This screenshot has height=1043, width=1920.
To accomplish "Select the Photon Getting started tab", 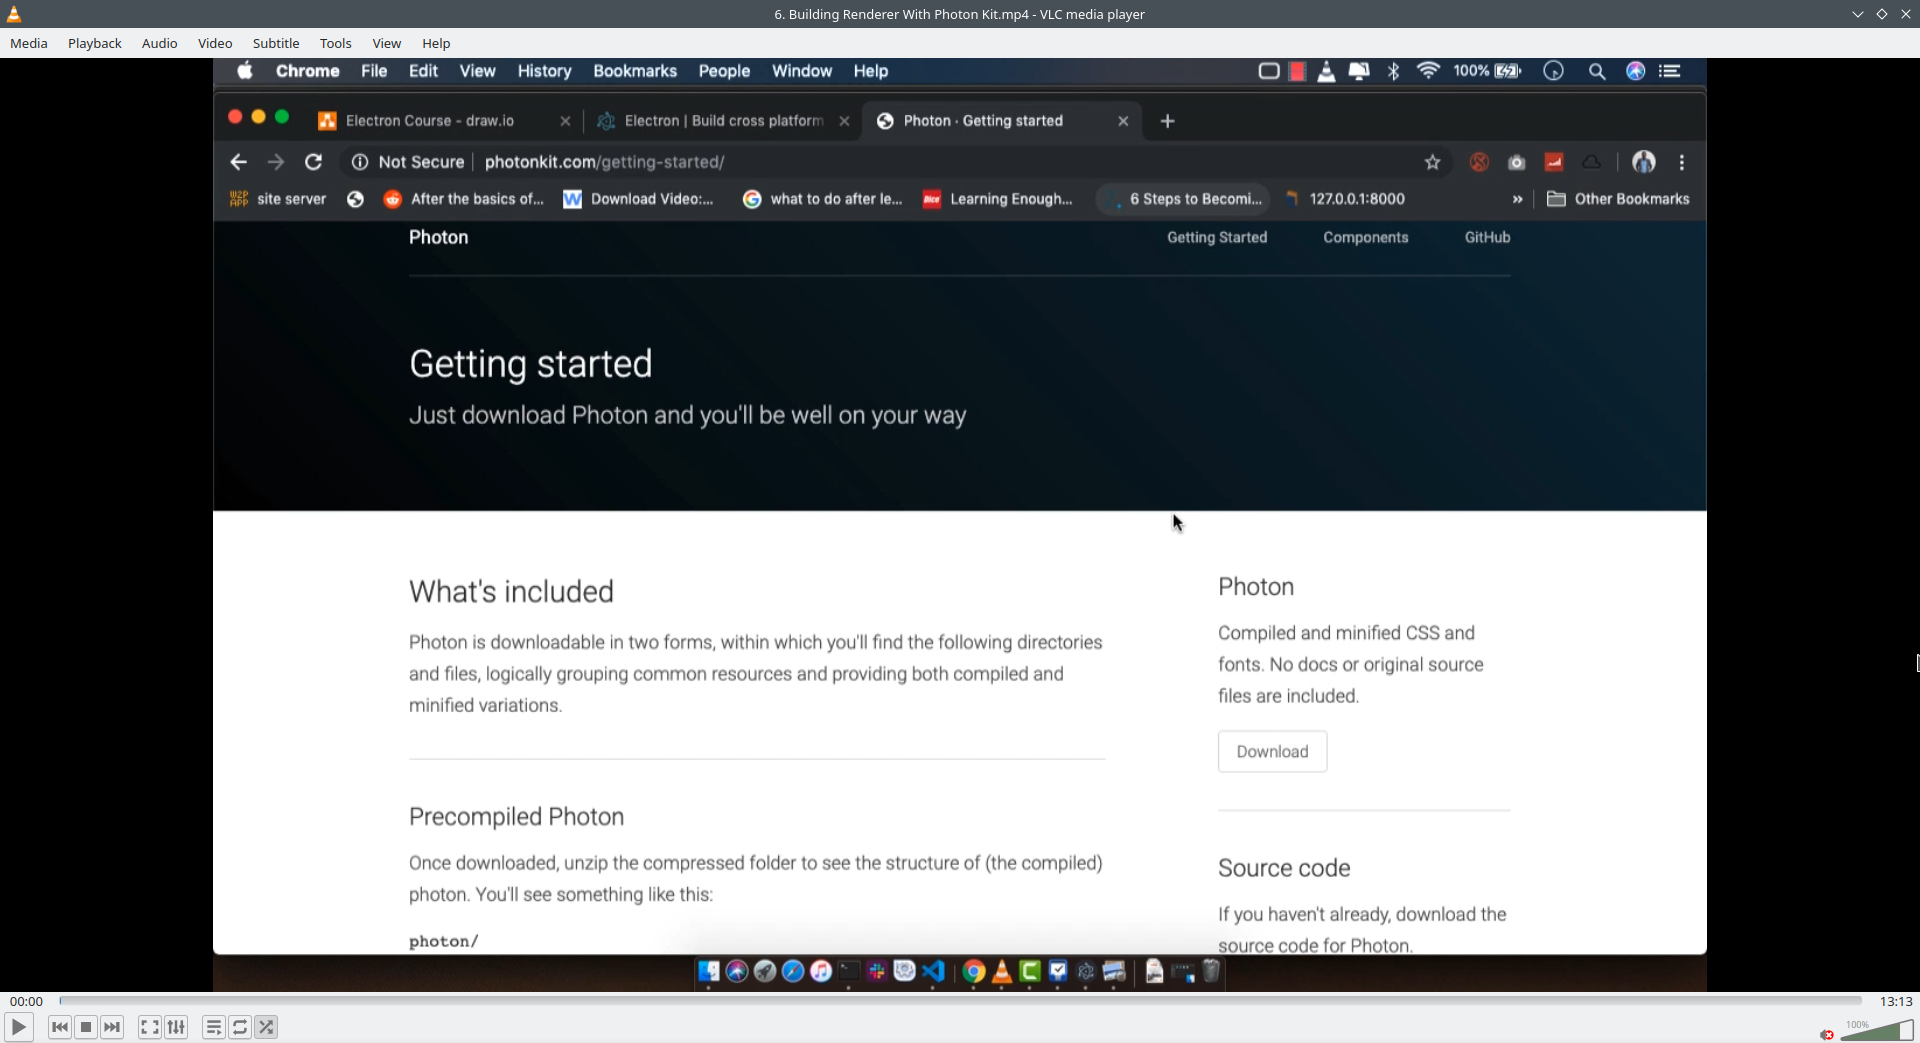I will [x=983, y=121].
